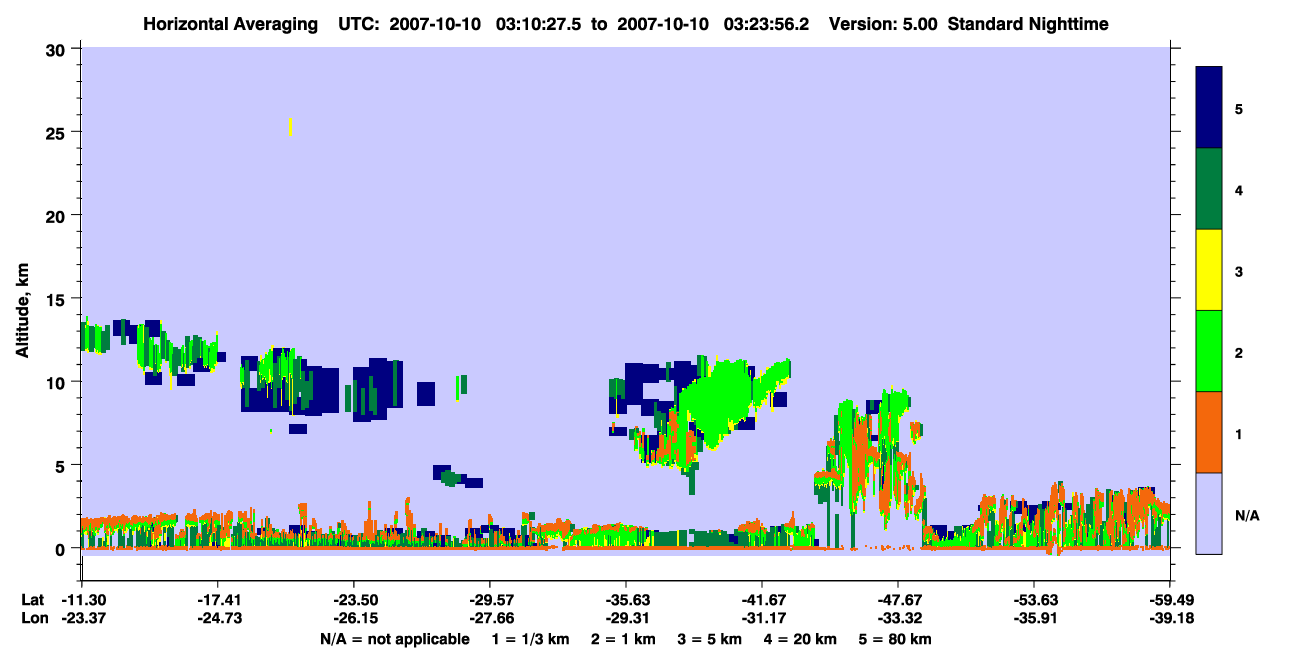The image size is (1300, 667).
Task: Click 'Version: 5.00' in the title
Action: point(883,24)
